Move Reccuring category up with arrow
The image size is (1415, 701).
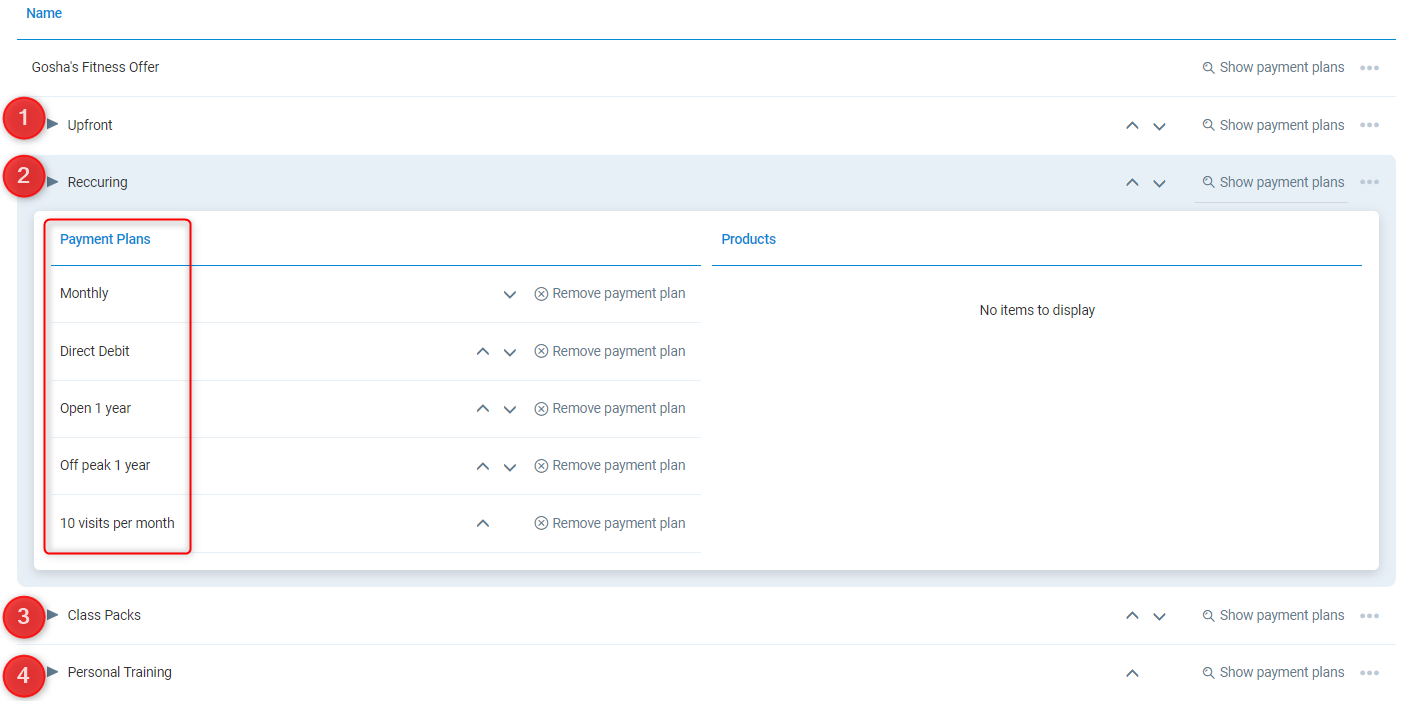[1132, 183]
